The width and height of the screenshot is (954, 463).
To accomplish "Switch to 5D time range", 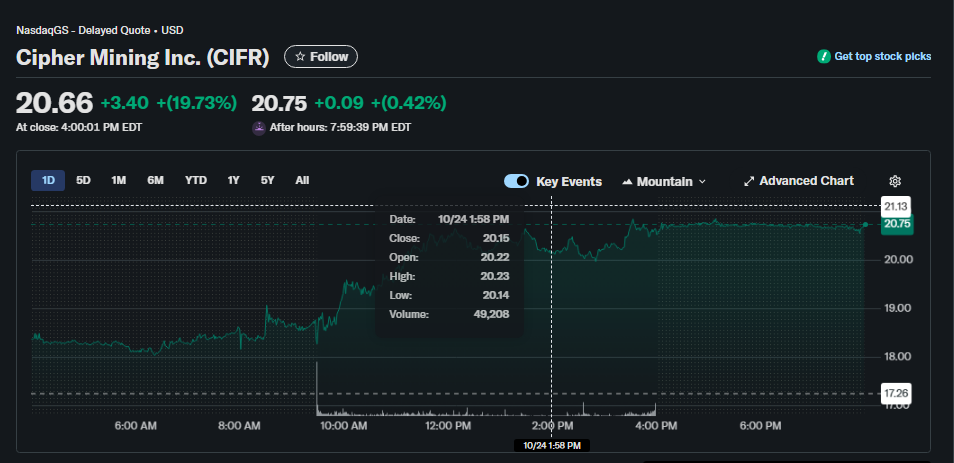I will (84, 180).
